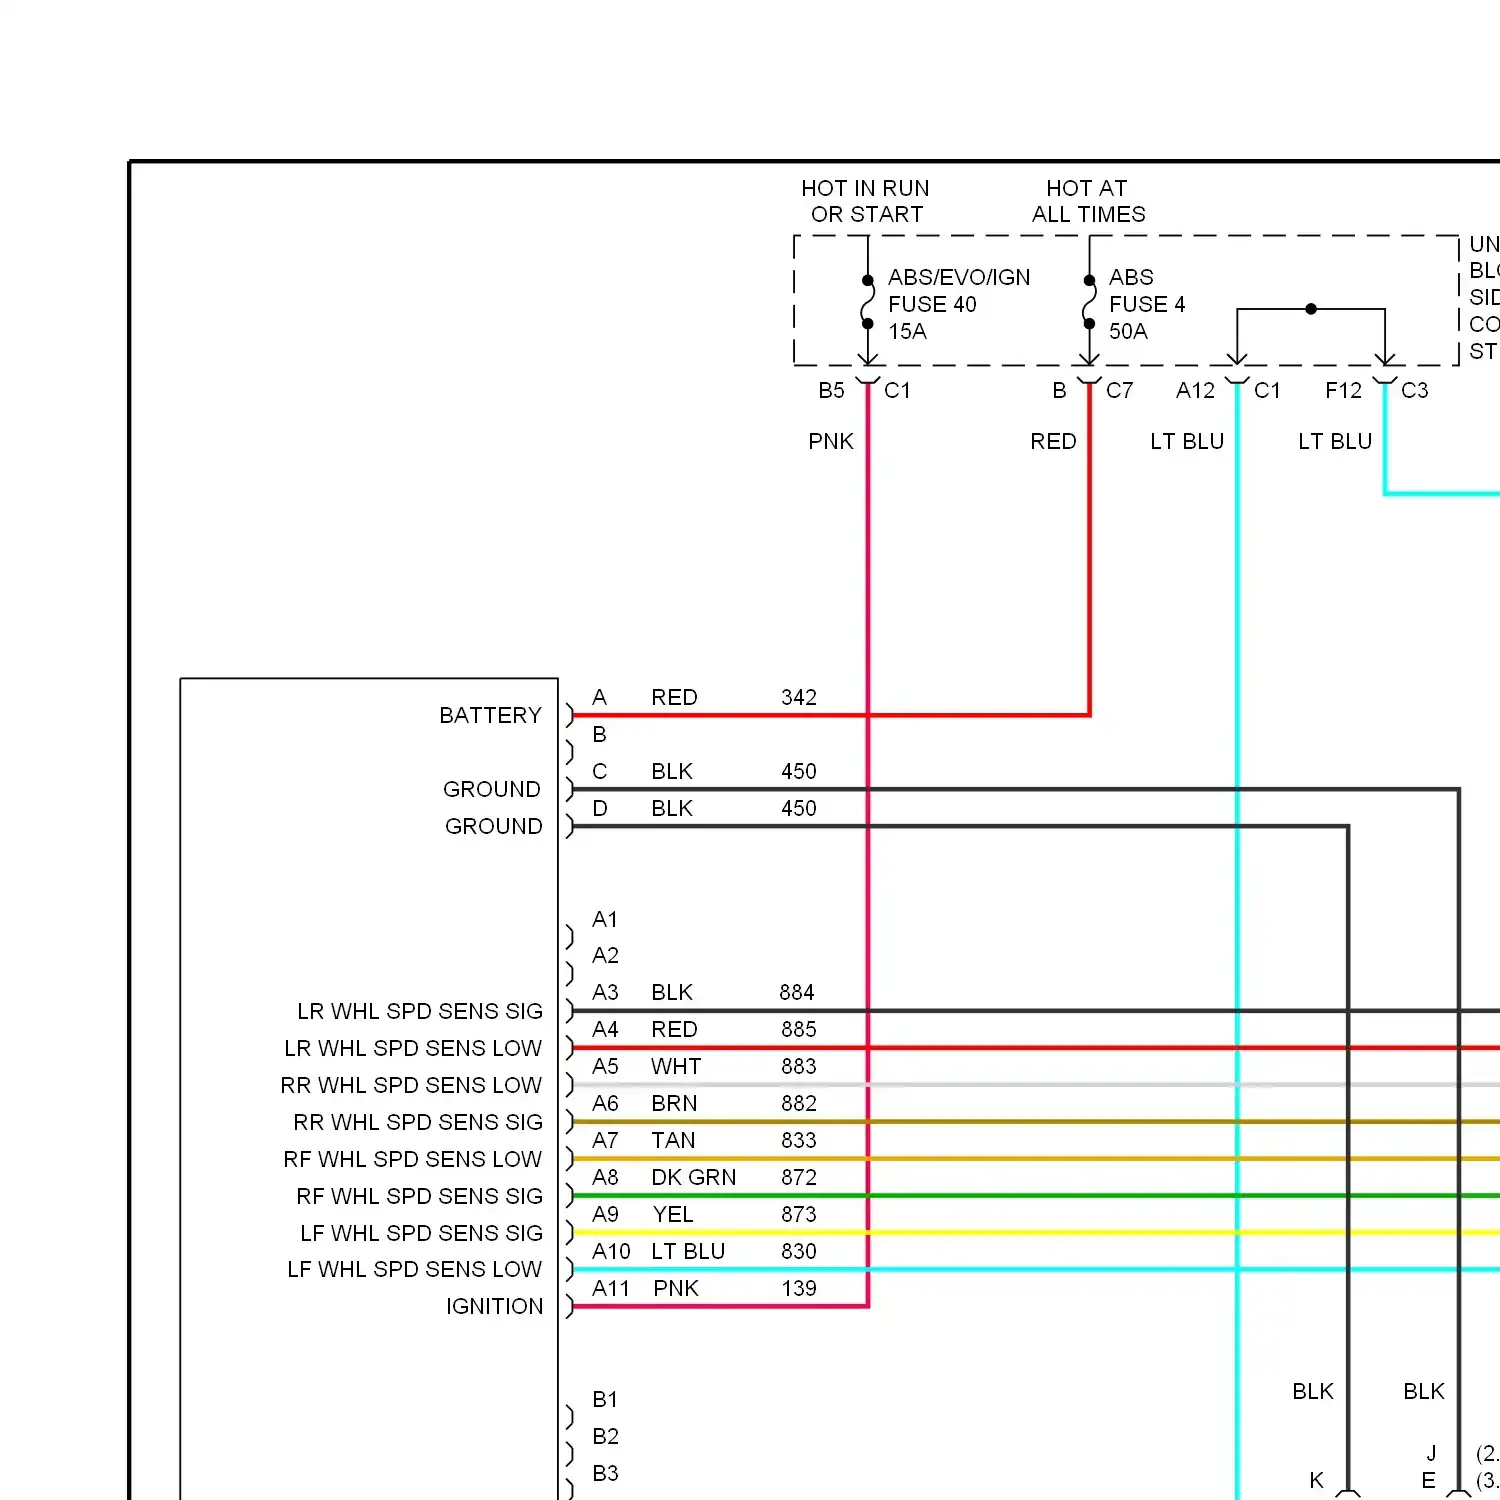Click circuit number '883'
This screenshot has height=1500, width=1500.
click(x=799, y=1066)
